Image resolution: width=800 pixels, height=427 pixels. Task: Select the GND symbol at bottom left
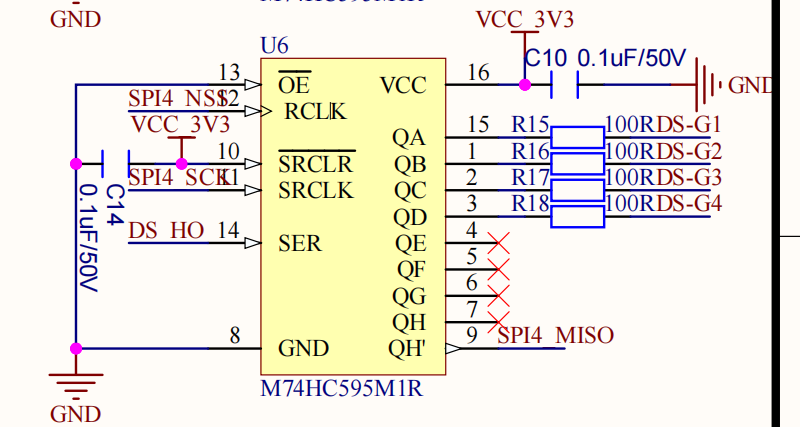(76, 387)
